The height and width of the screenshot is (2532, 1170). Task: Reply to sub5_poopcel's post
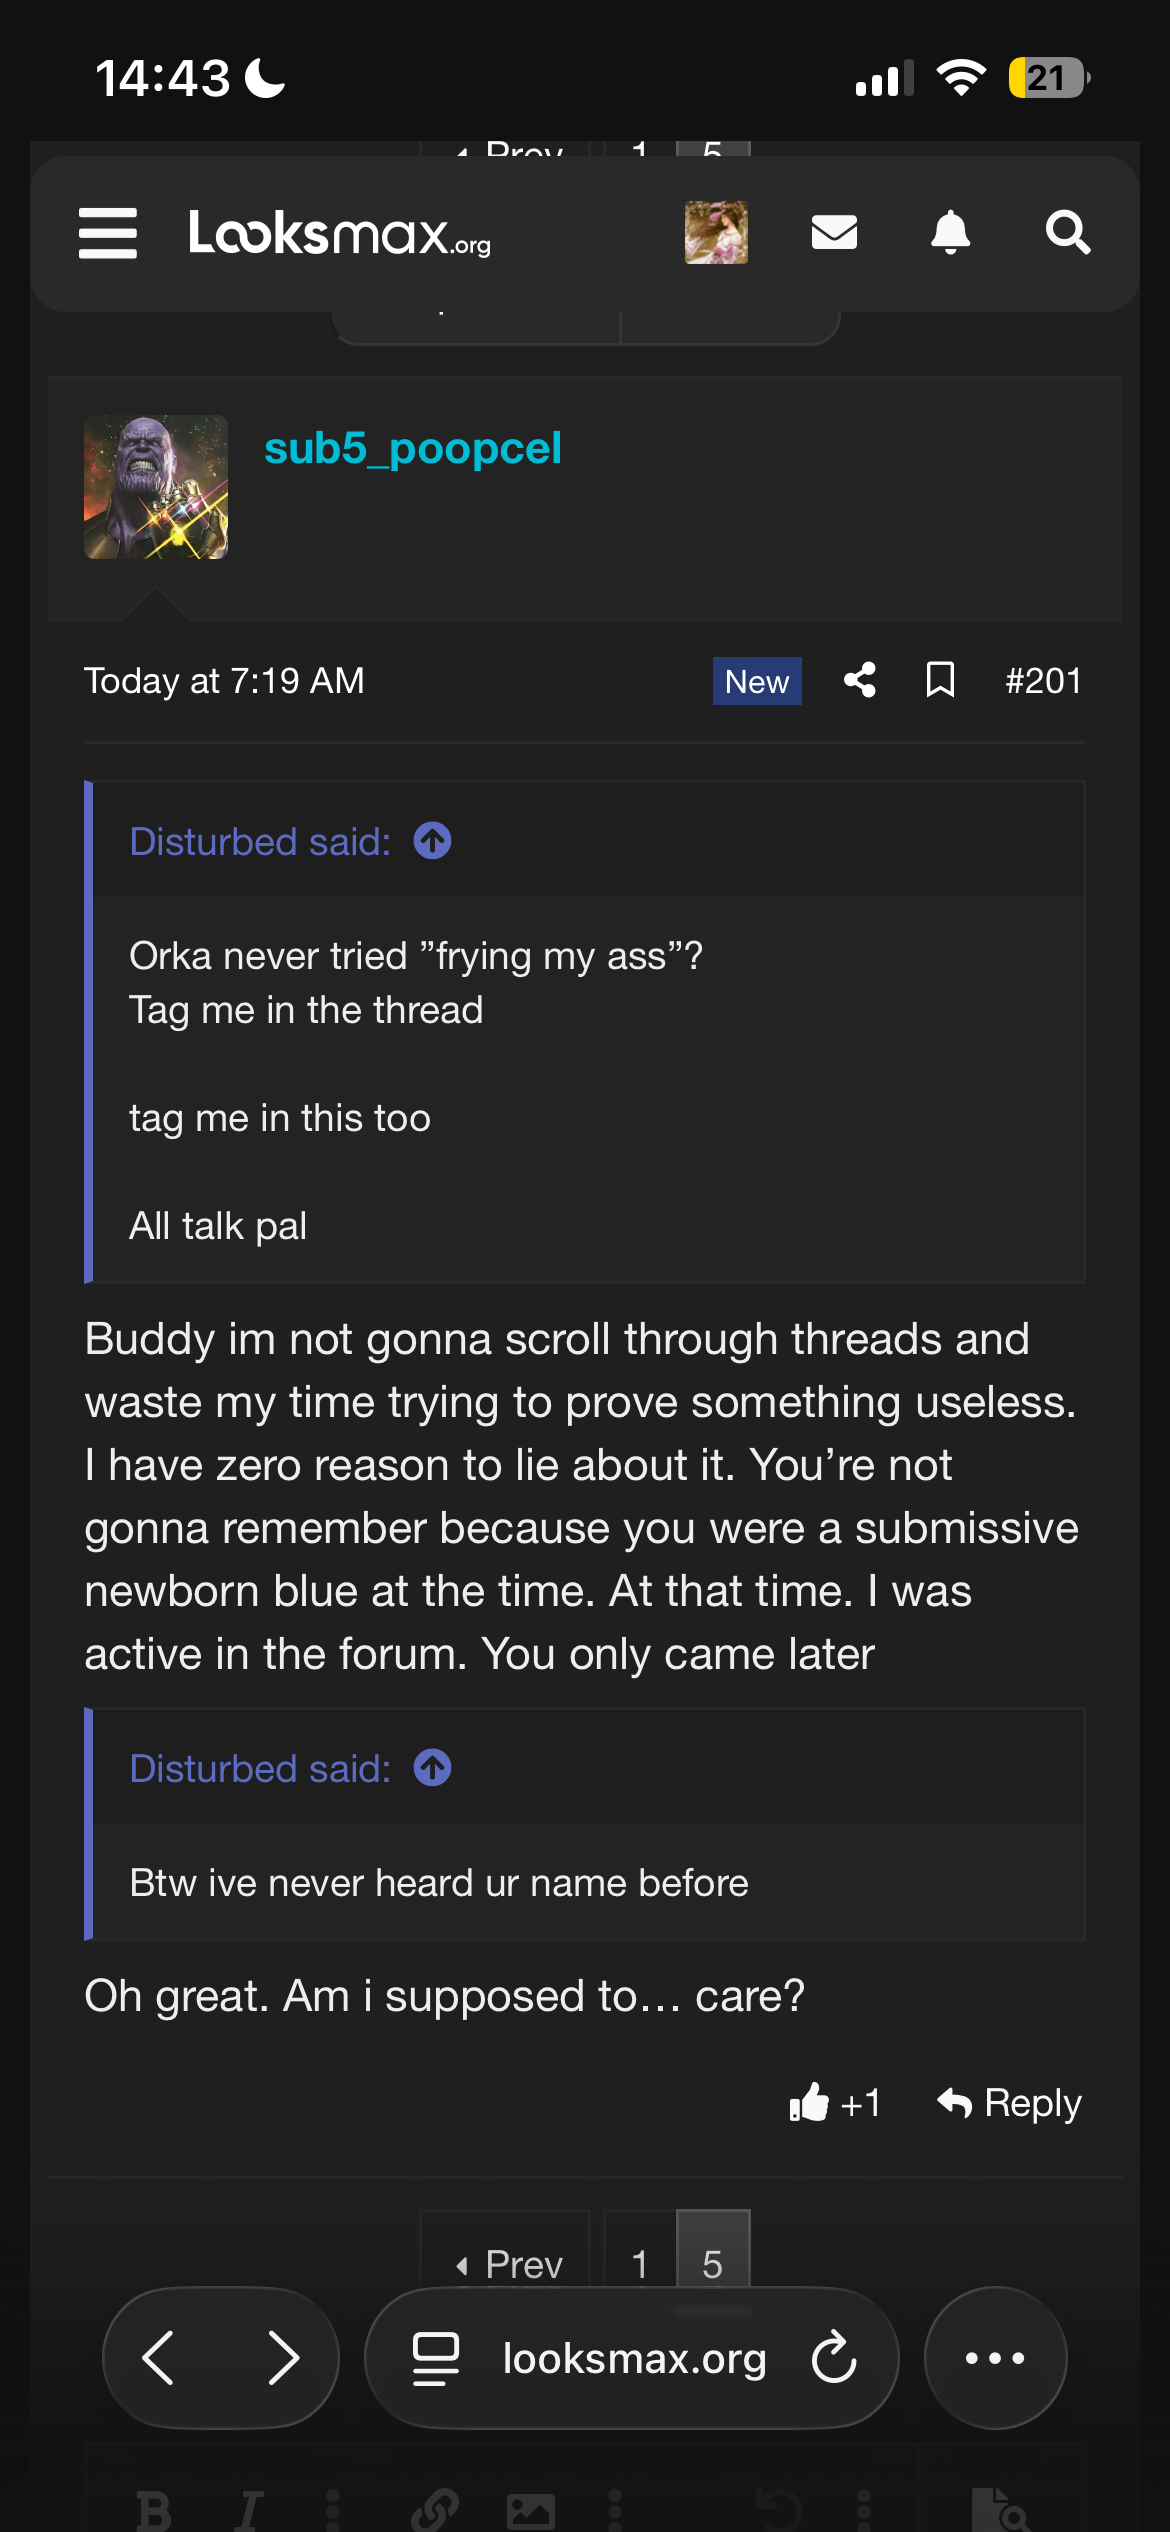pos(1009,2103)
